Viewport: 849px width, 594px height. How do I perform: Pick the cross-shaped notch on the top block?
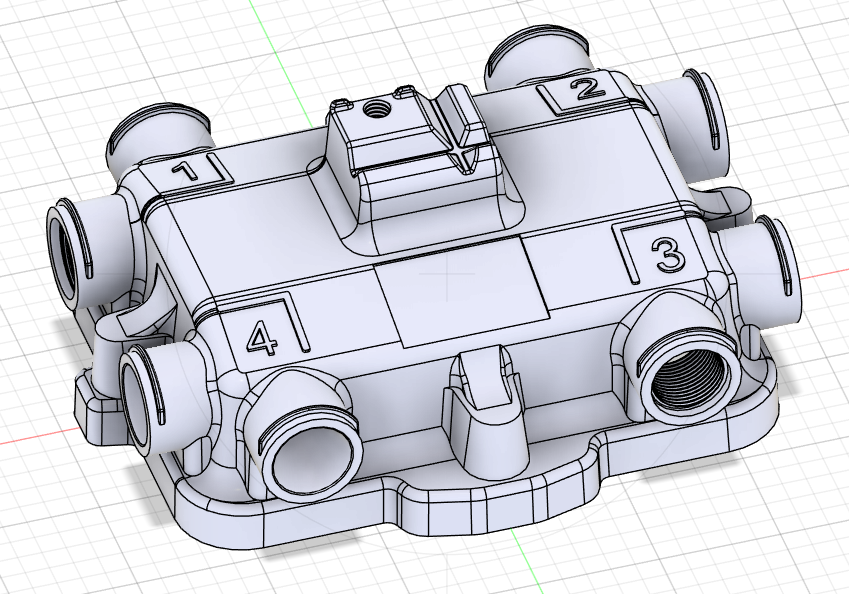pos(462,153)
